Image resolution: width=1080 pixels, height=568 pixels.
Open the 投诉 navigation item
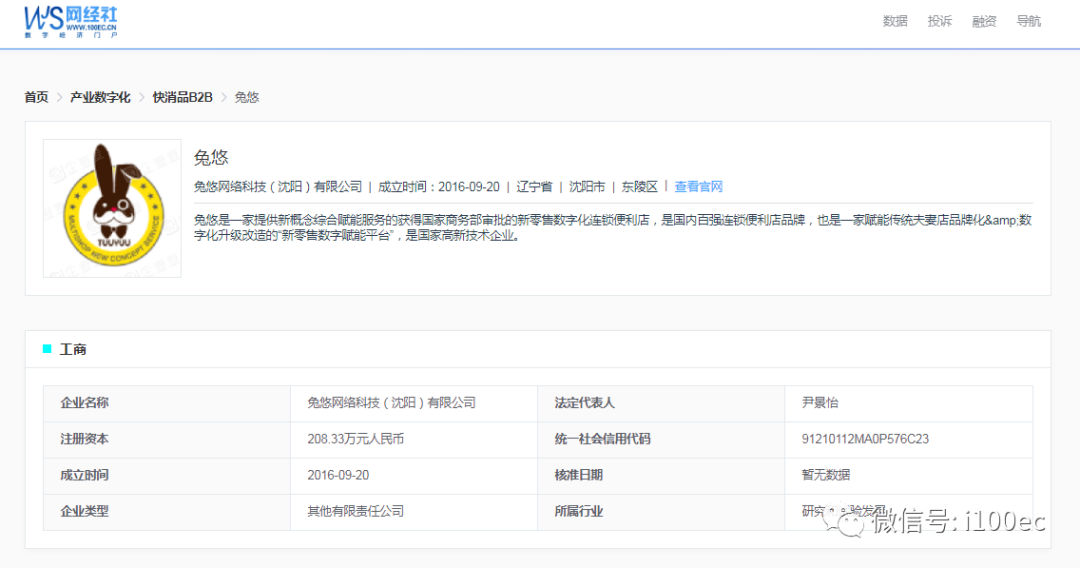(940, 21)
